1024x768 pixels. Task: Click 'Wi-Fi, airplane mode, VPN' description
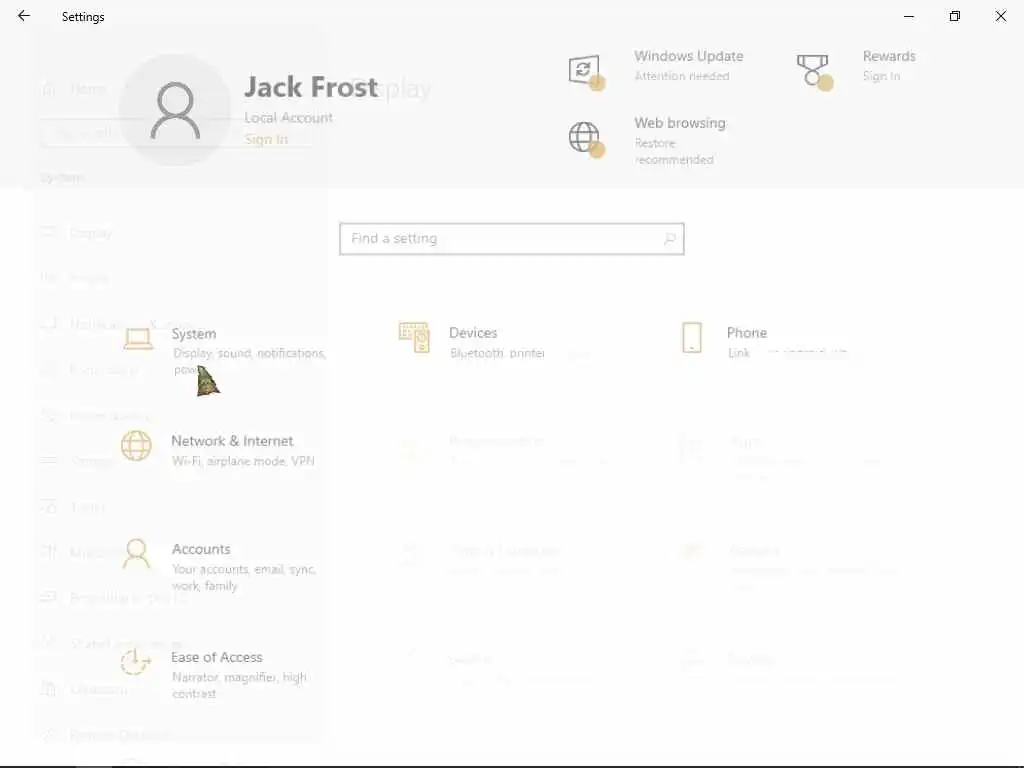(243, 461)
